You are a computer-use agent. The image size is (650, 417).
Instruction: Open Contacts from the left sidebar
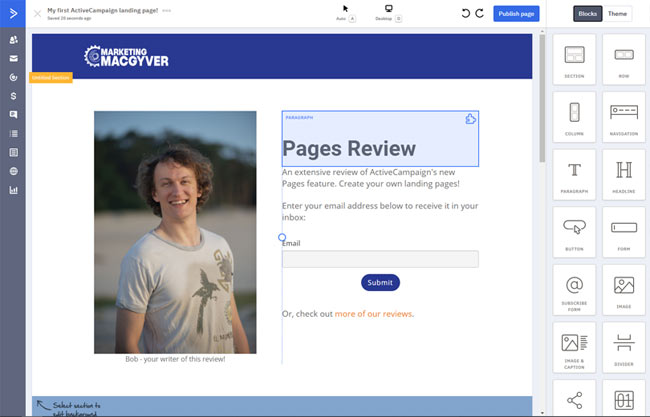(x=13, y=40)
